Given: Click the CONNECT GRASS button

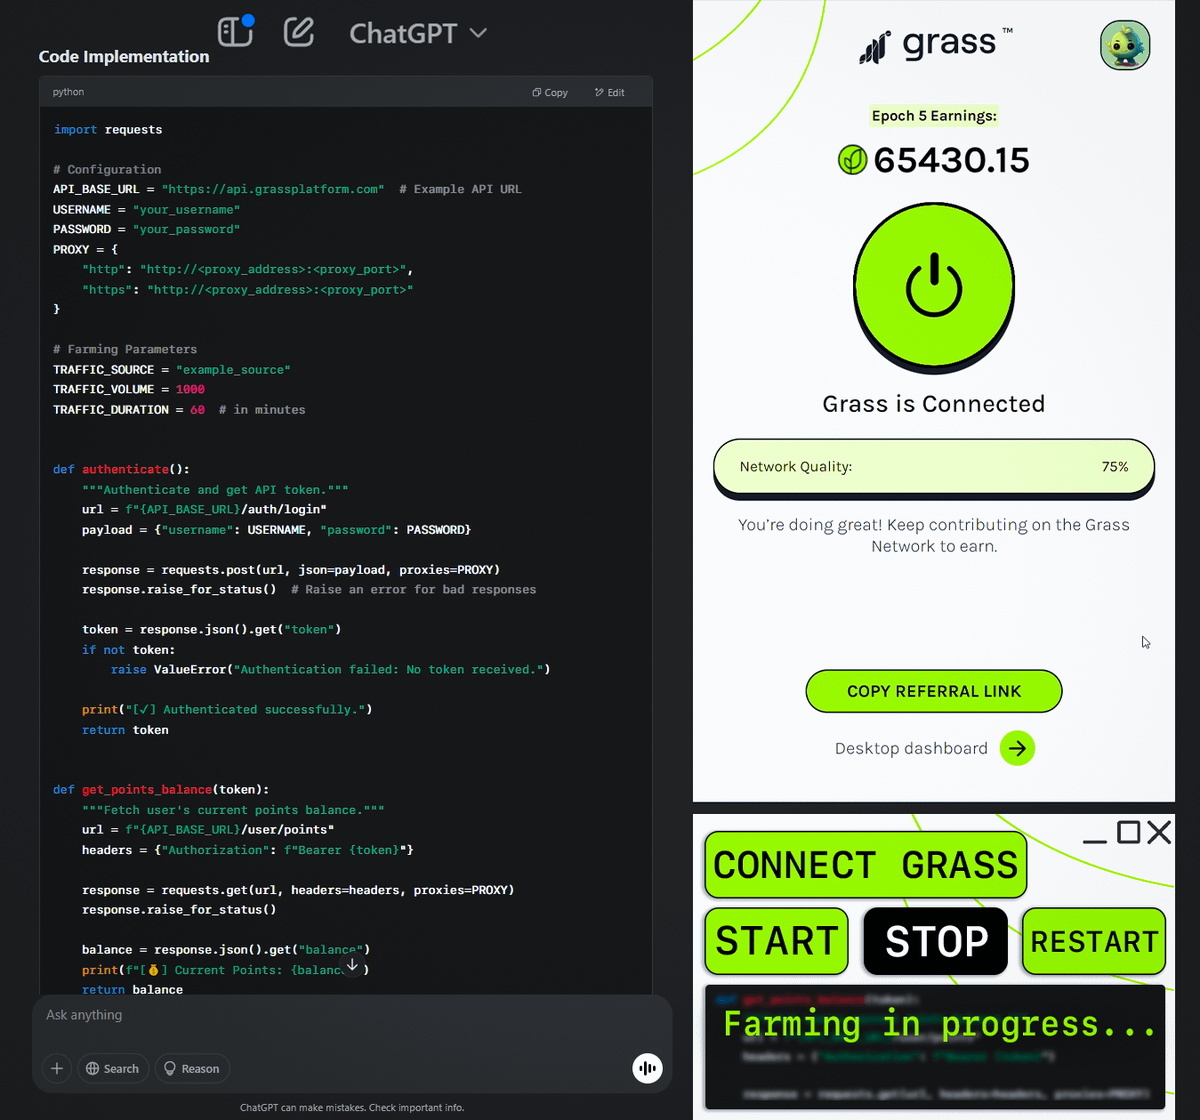Looking at the screenshot, I should tap(866, 865).
